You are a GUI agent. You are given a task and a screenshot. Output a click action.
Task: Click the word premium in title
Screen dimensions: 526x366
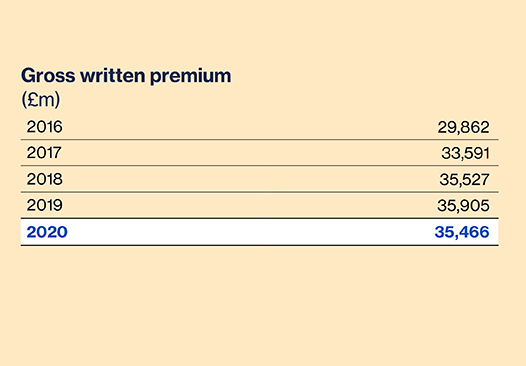click(x=190, y=77)
